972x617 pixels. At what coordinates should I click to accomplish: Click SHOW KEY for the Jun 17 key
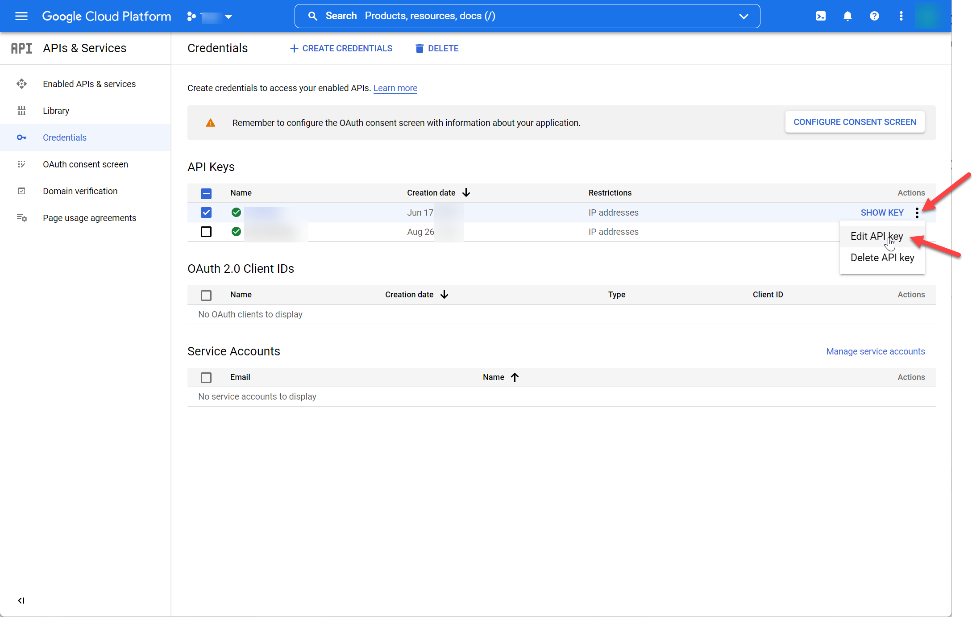pyautogui.click(x=882, y=213)
